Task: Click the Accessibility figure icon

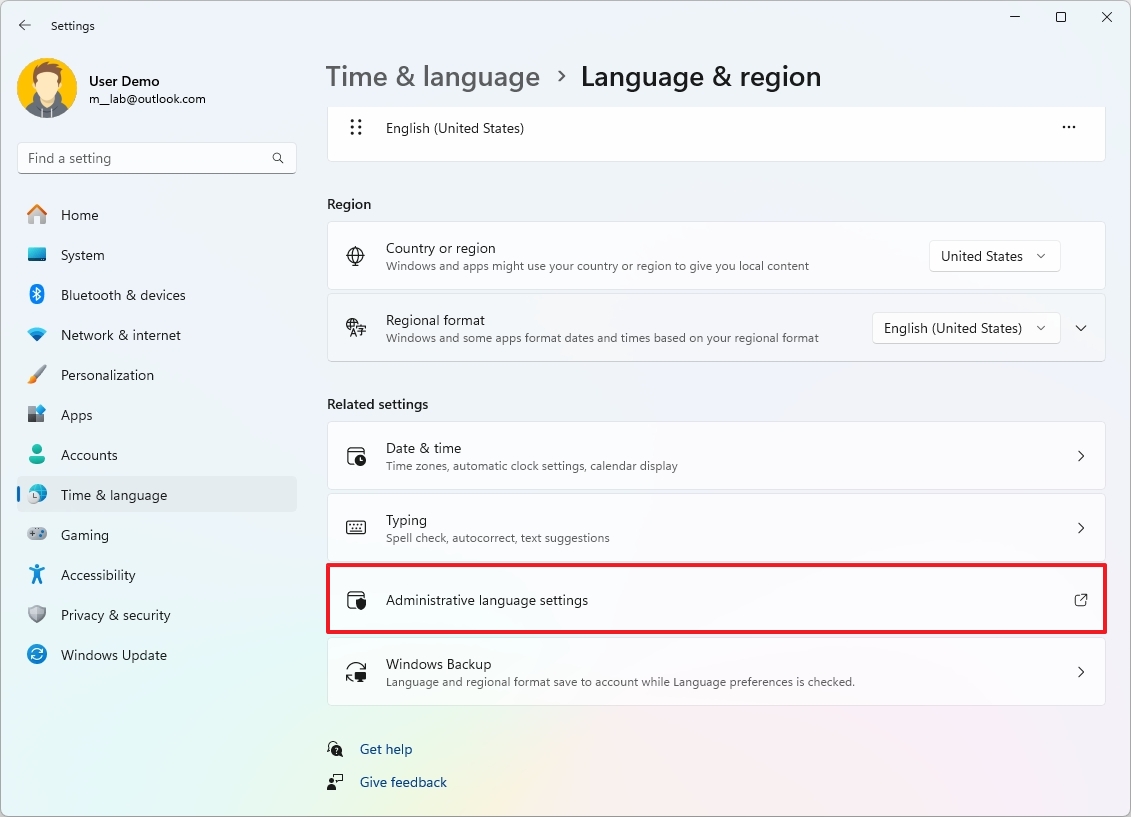Action: [37, 575]
